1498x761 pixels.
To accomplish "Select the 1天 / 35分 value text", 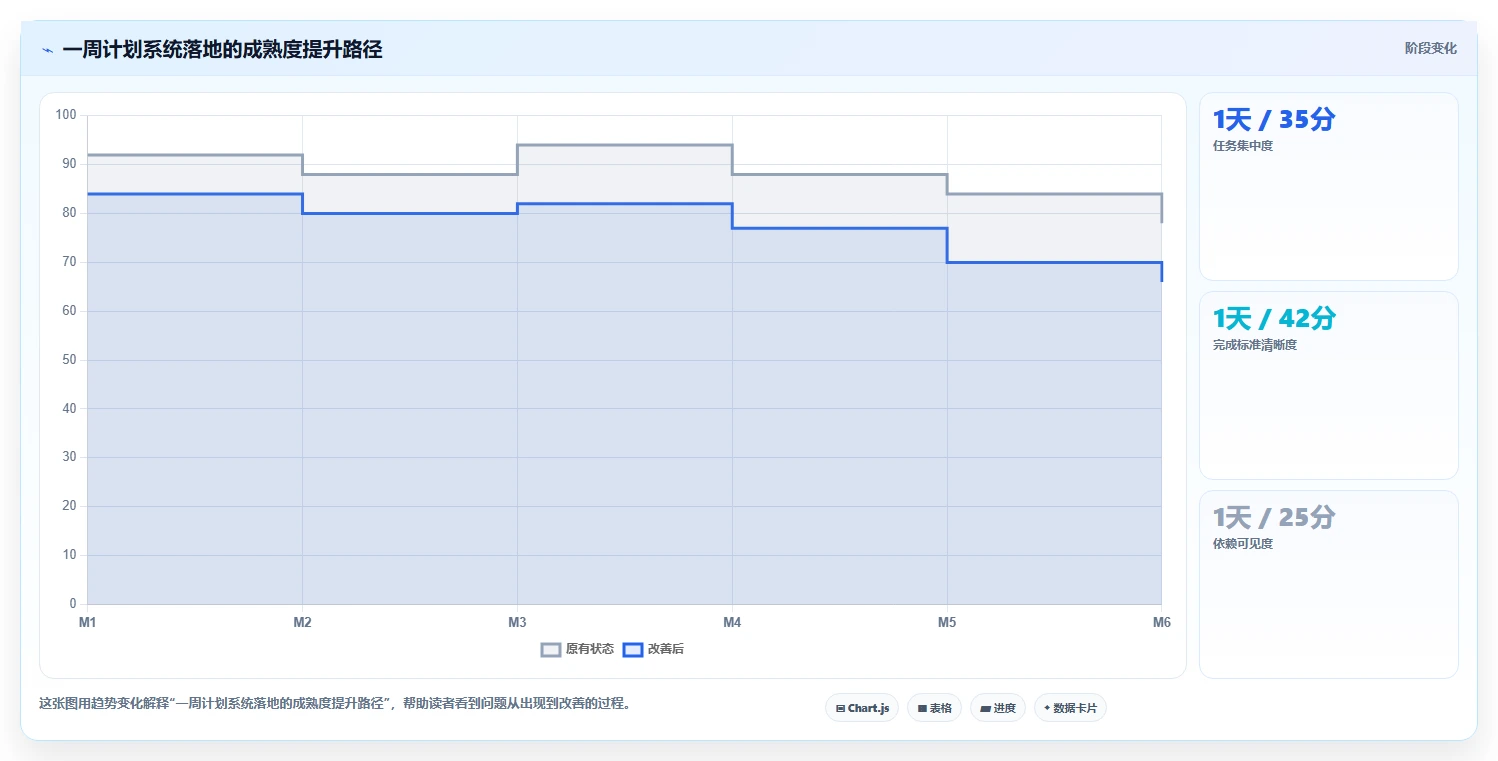I will pos(1273,120).
